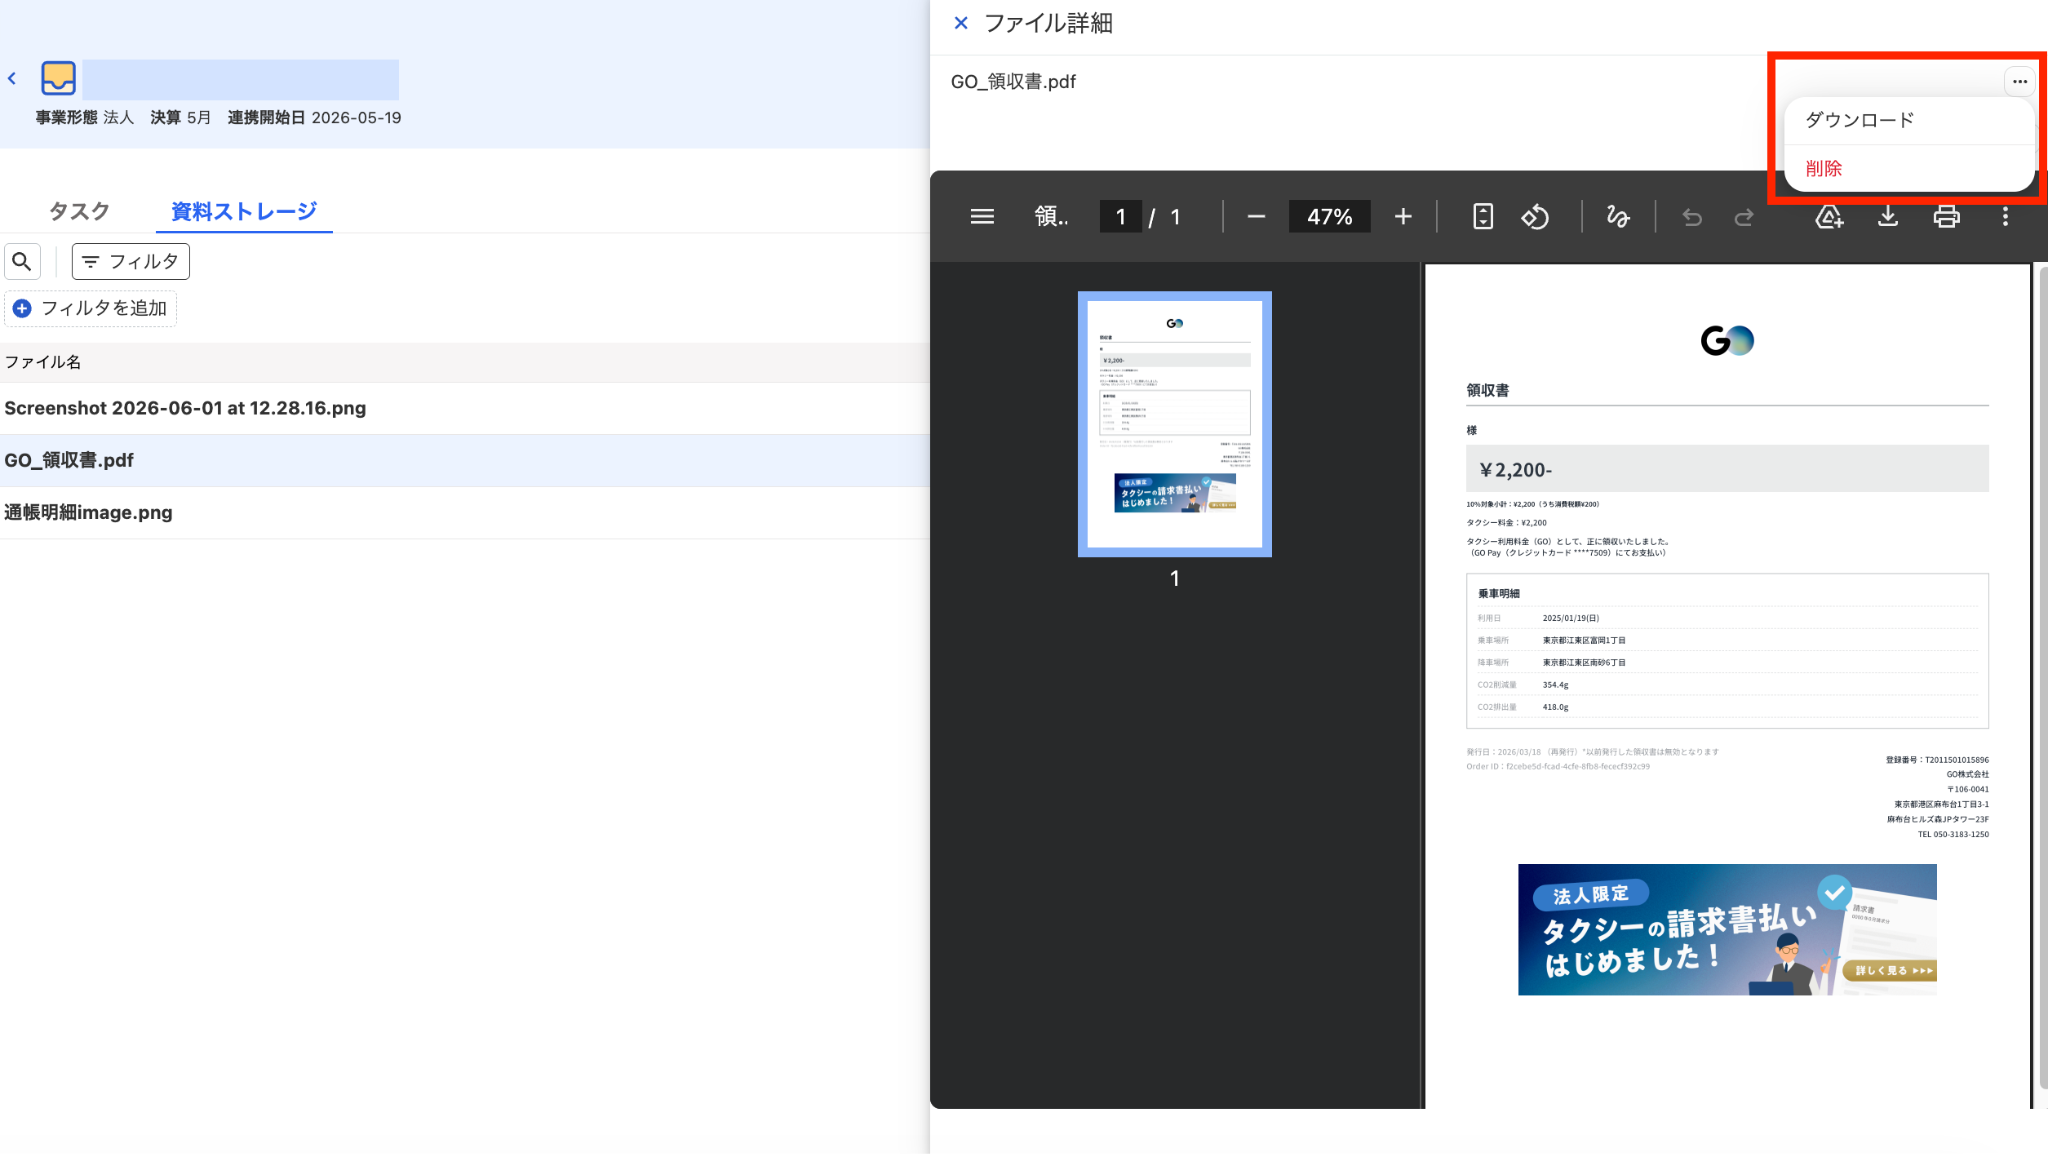Choose ダウンロード from the dropdown menu

[x=1908, y=120]
